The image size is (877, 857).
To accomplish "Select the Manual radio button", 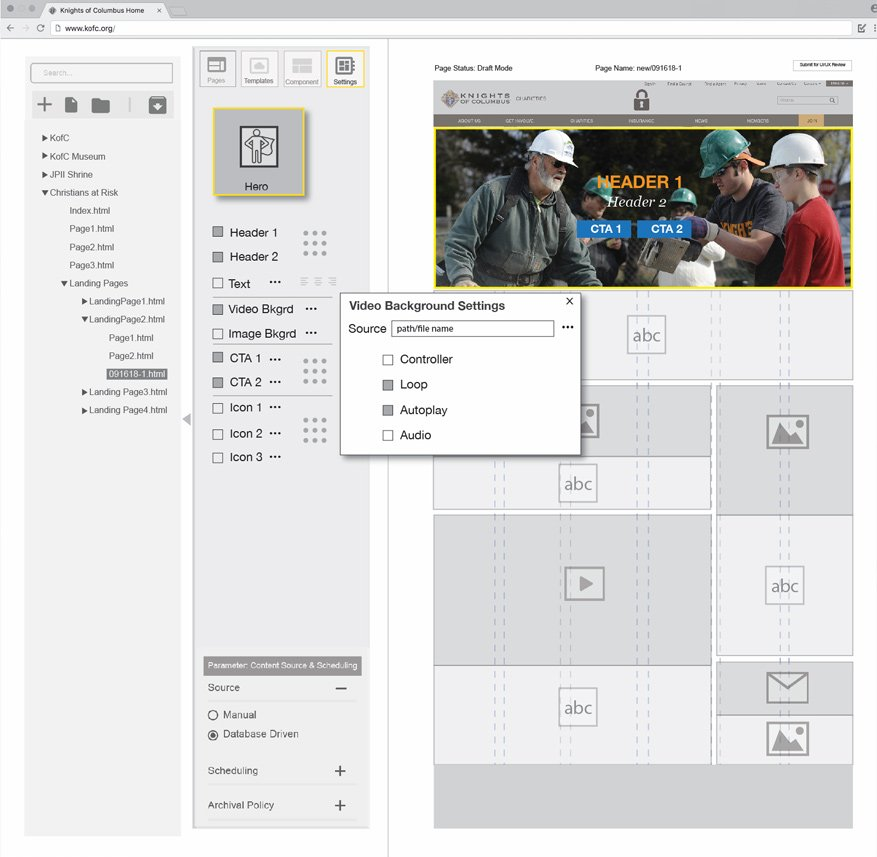I will click(213, 715).
